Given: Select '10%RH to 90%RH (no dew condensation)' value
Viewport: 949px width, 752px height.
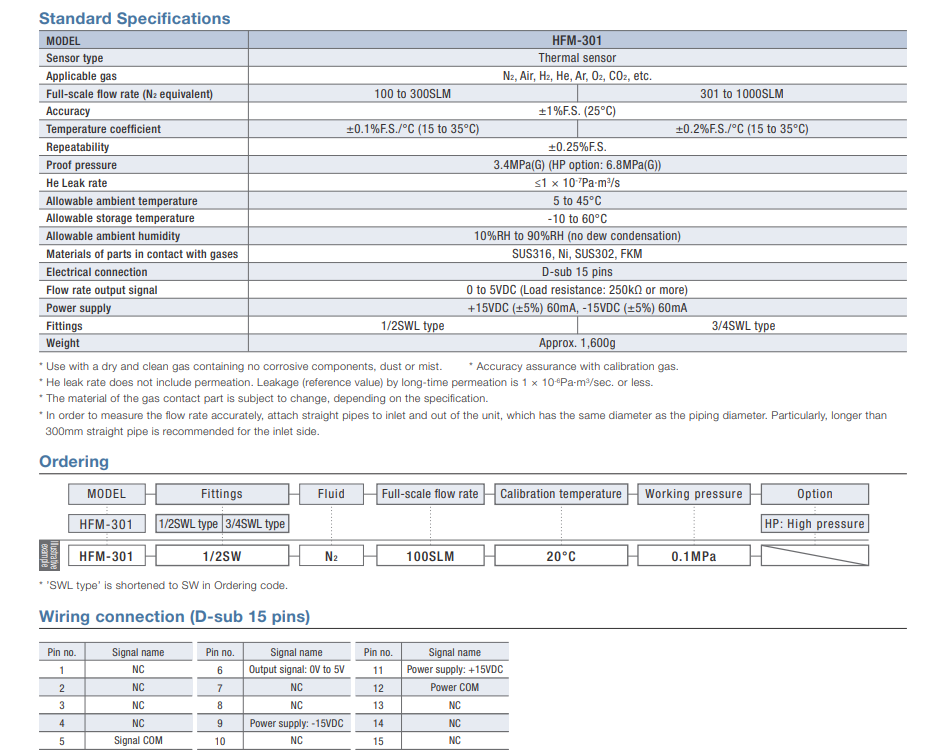Looking at the screenshot, I should (577, 236).
